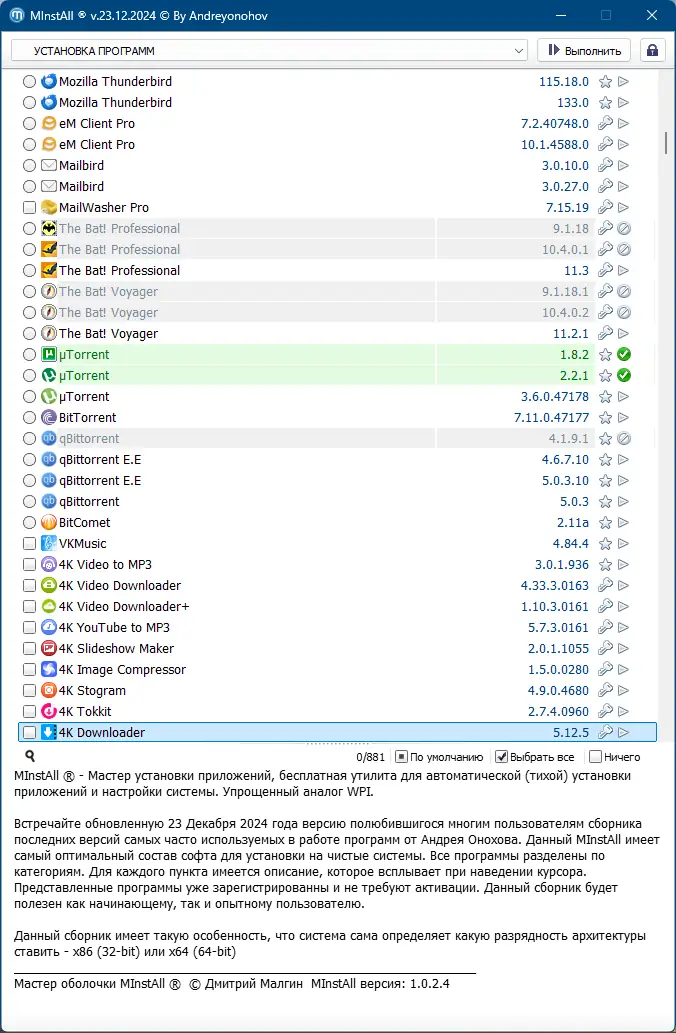Image resolution: width=676 pixels, height=1033 pixels.
Task: Click the Выполнить button
Action: pyautogui.click(x=584, y=51)
